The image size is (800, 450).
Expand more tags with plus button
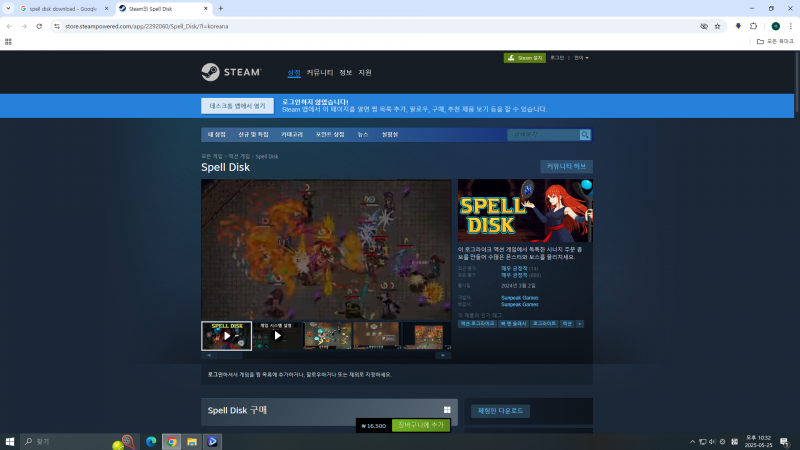coord(580,324)
